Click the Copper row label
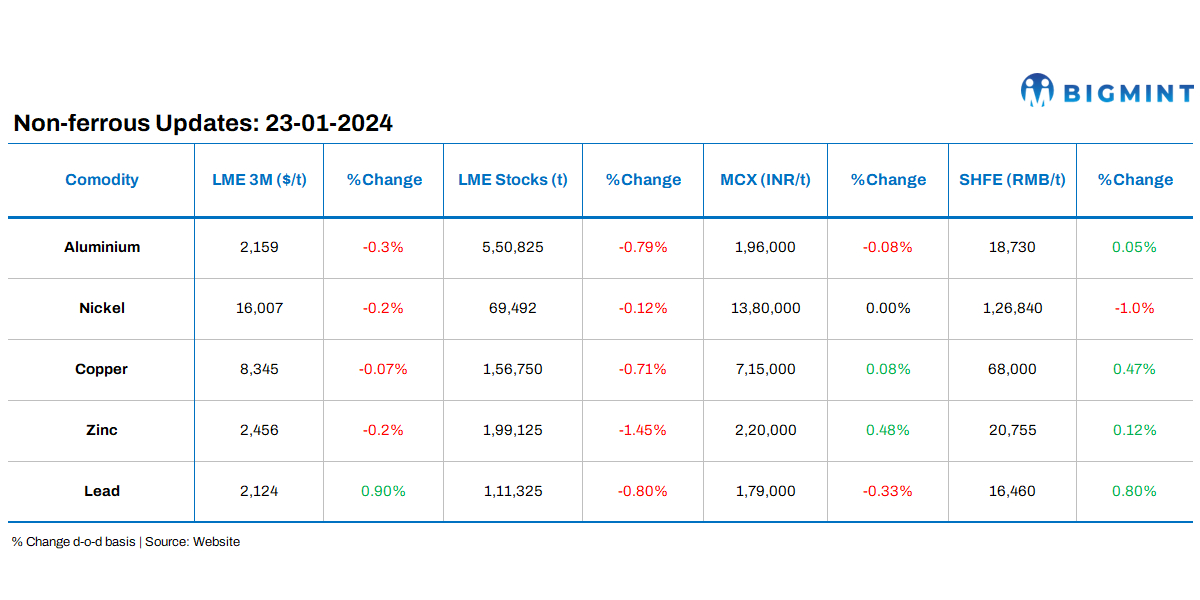The width and height of the screenshot is (1200, 600). click(102, 369)
